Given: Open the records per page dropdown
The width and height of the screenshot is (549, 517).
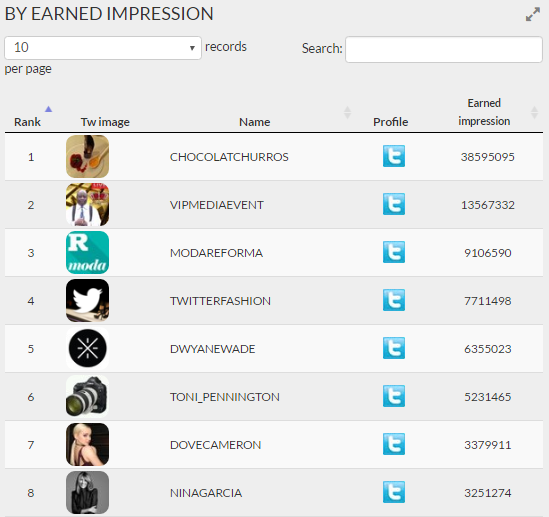Looking at the screenshot, I should (x=103, y=48).
